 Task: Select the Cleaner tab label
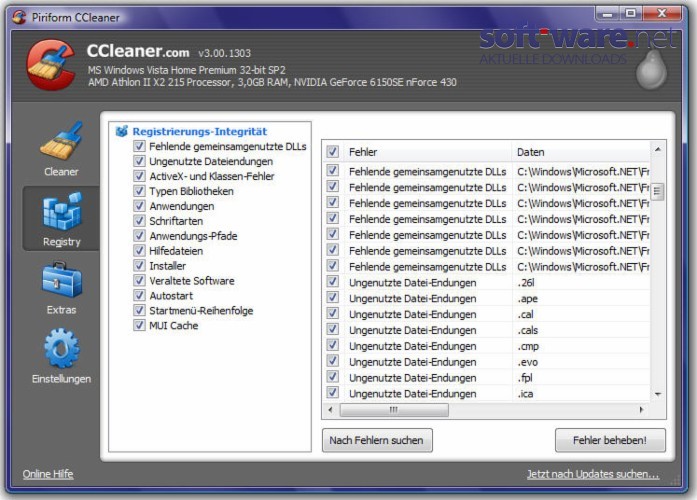click(61, 172)
